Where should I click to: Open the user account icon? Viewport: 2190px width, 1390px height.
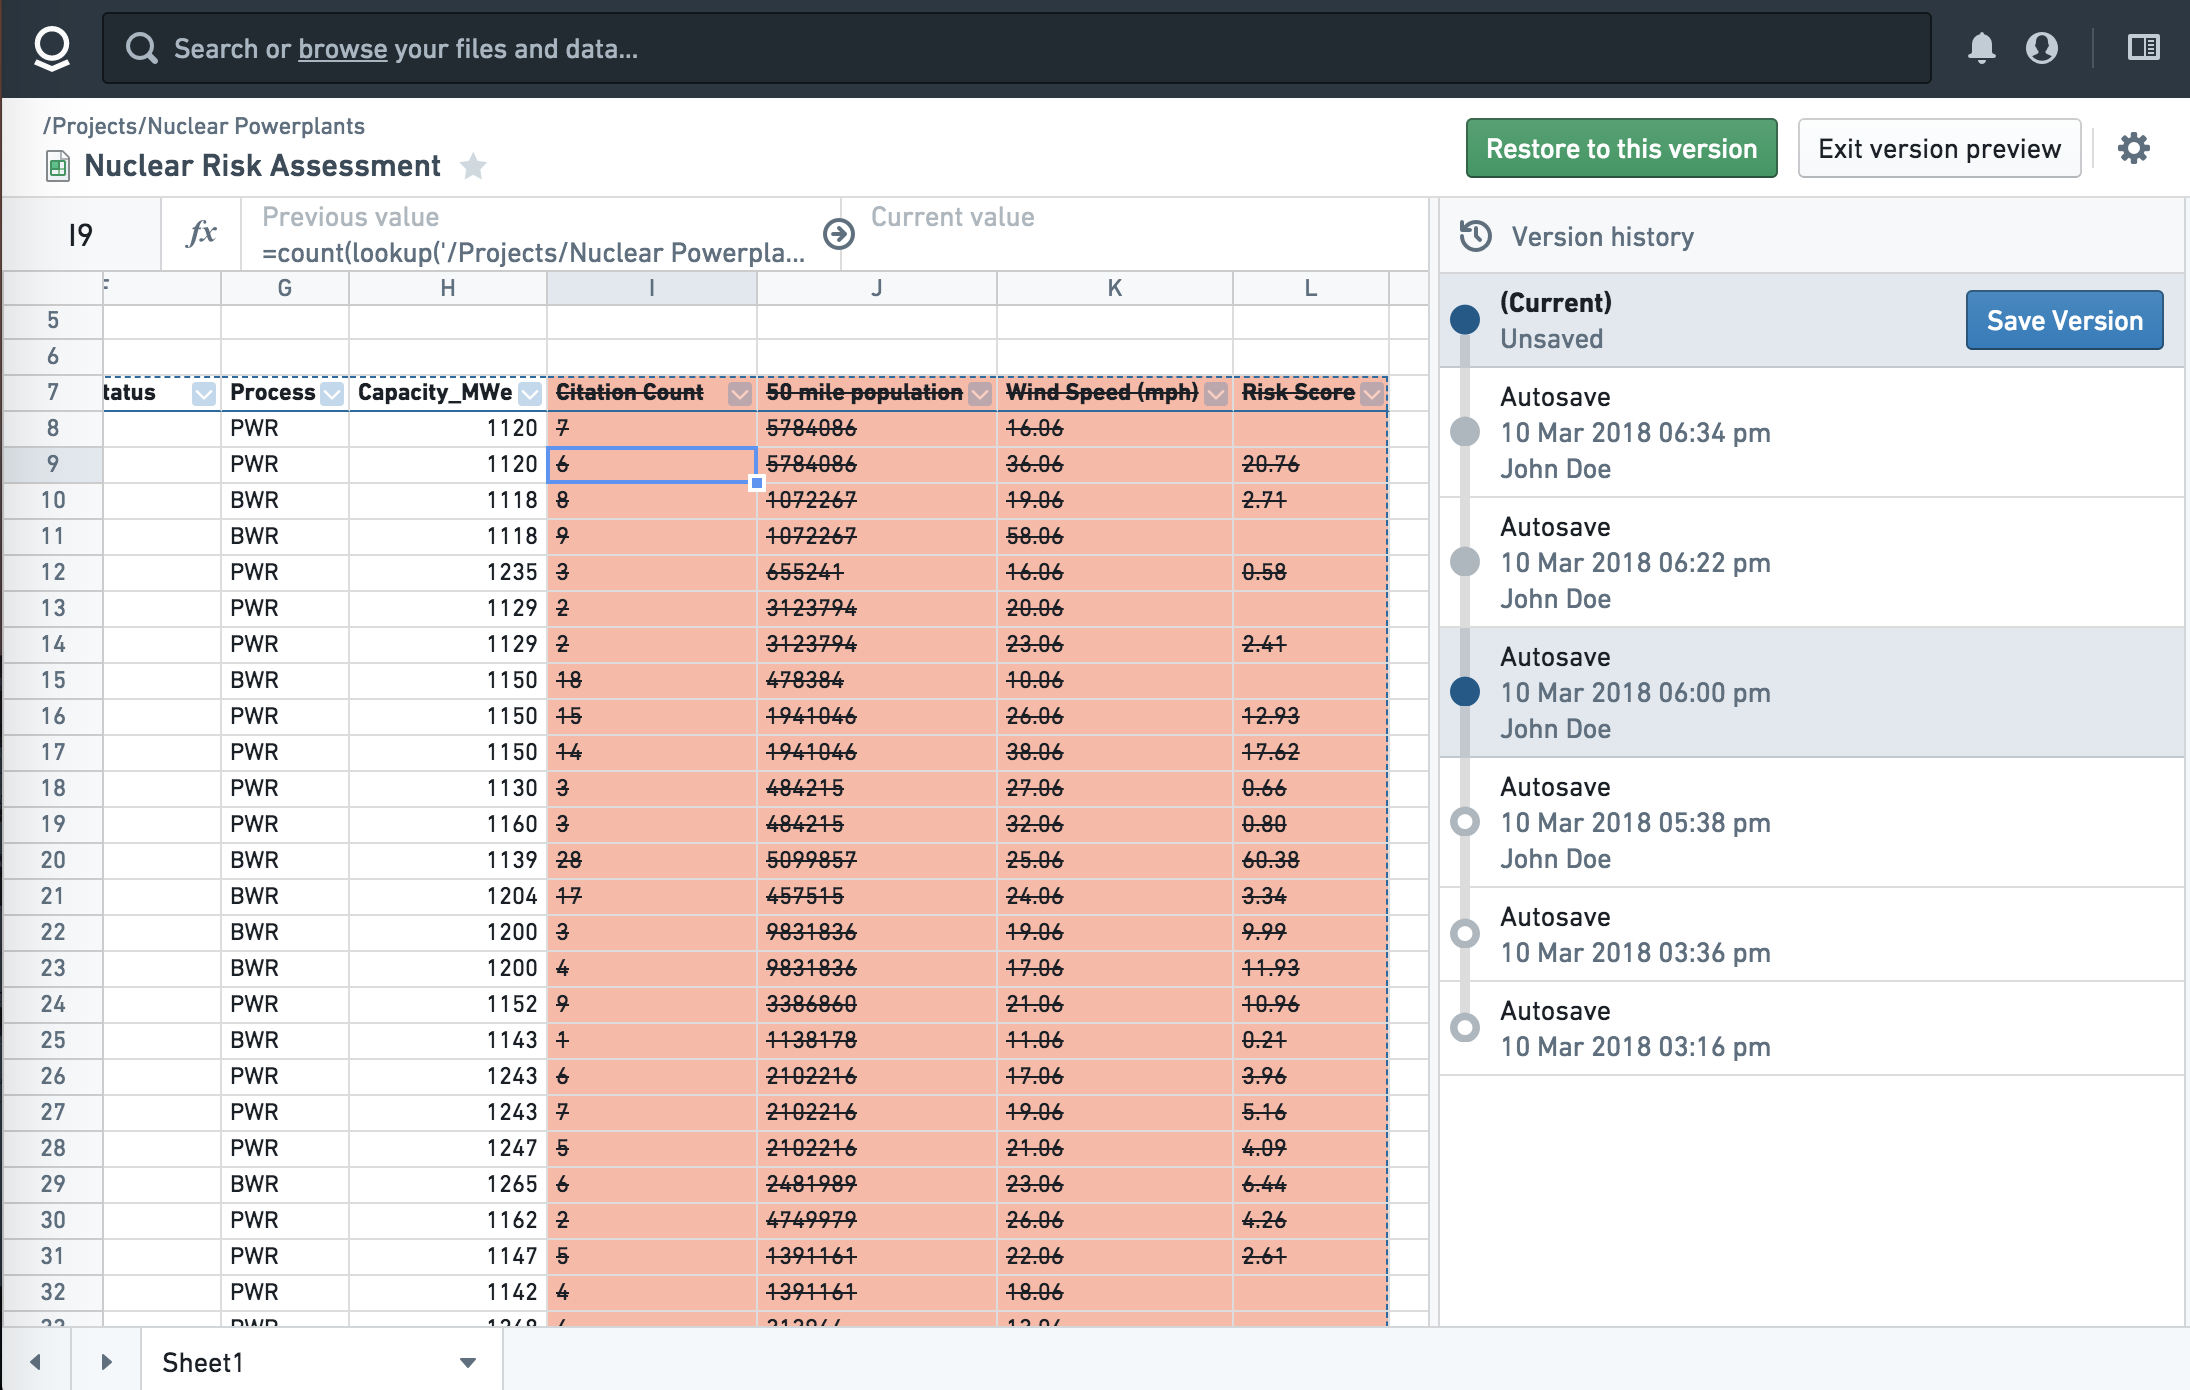click(x=2041, y=48)
